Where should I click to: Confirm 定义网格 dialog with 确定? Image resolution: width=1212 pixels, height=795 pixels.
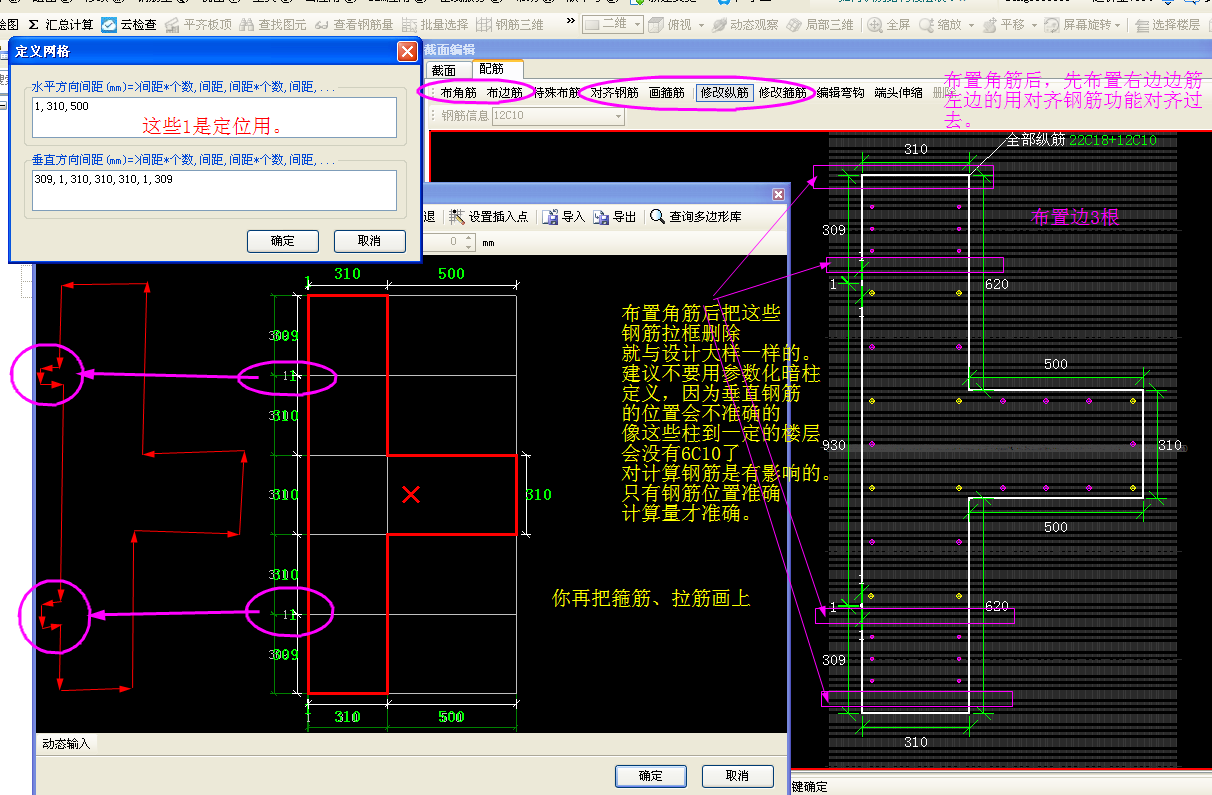[283, 241]
